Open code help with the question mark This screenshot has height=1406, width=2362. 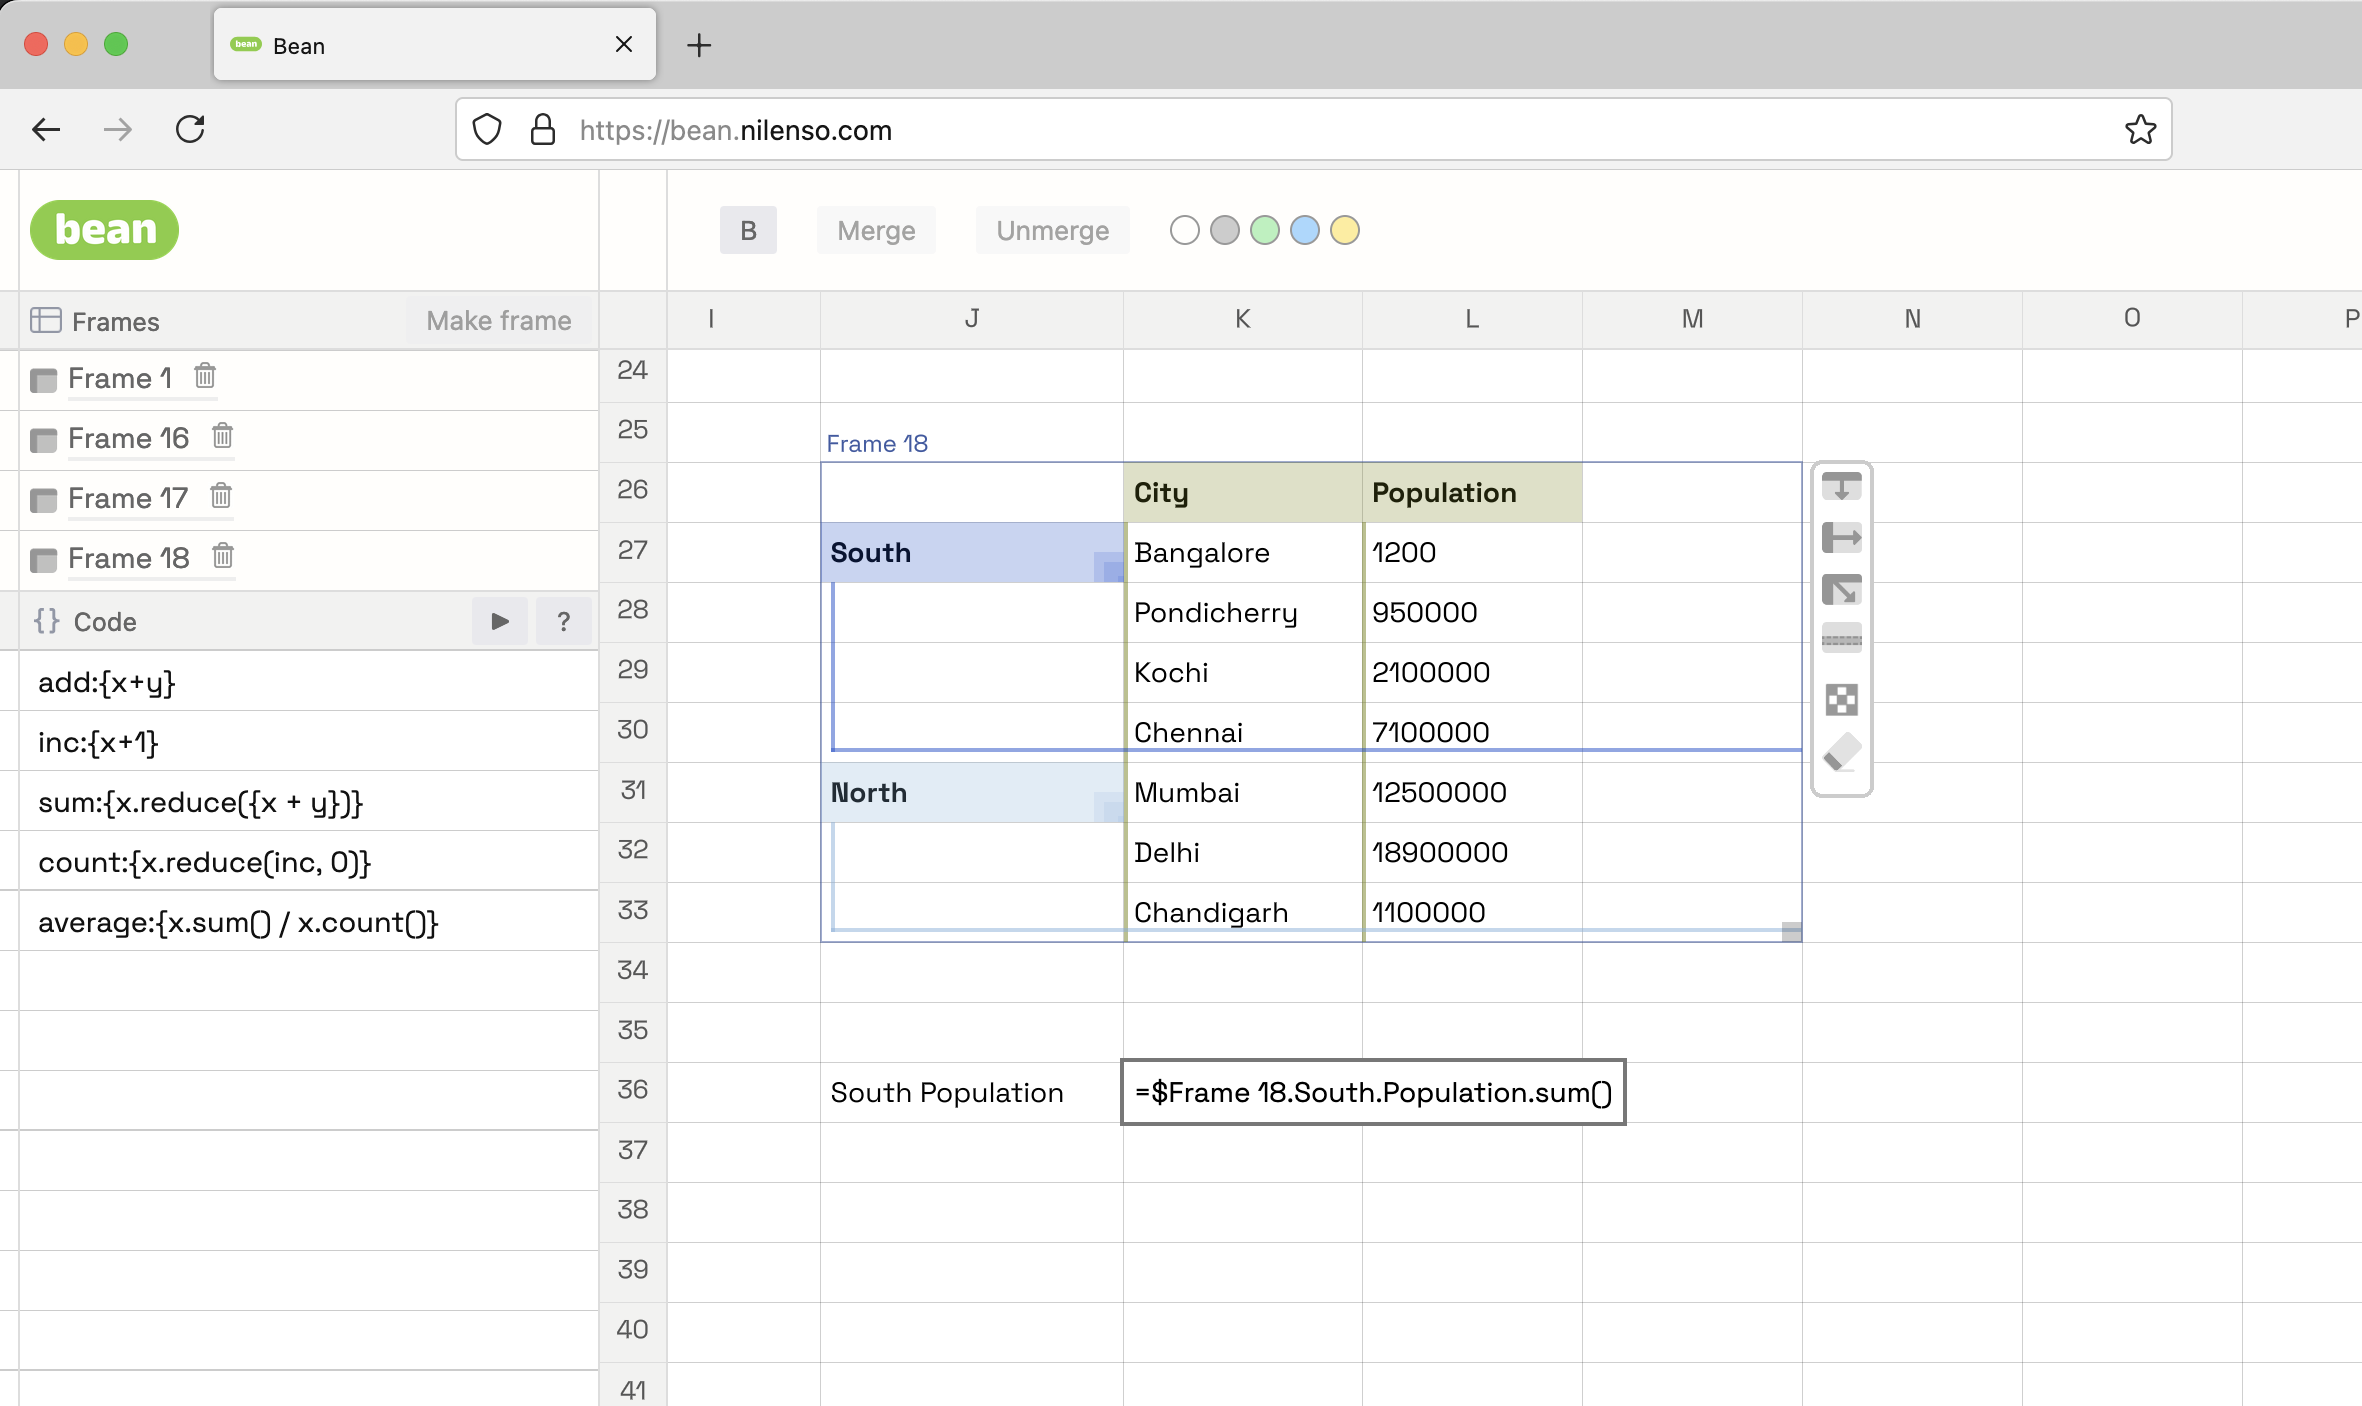click(x=564, y=621)
